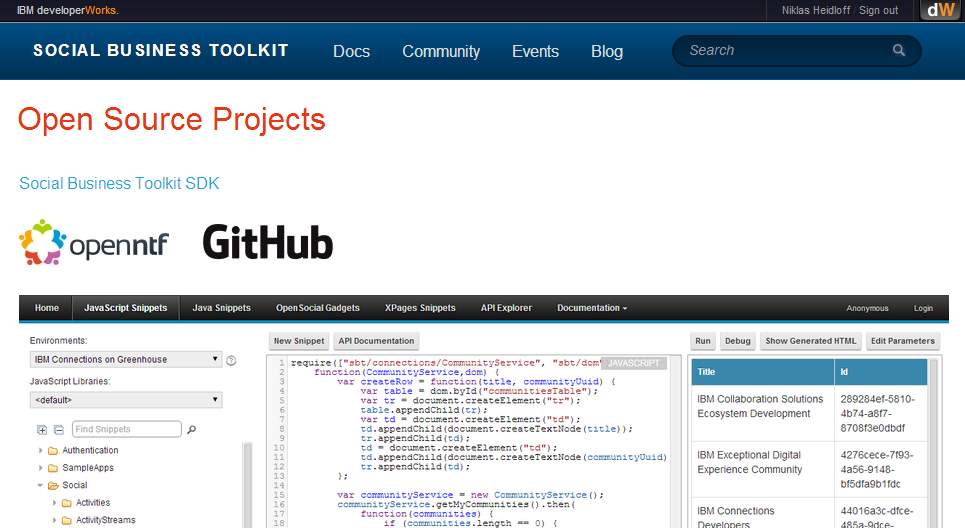Expand the ActivityStreams tree node
Image resolution: width=965 pixels, height=528 pixels.
[54, 520]
